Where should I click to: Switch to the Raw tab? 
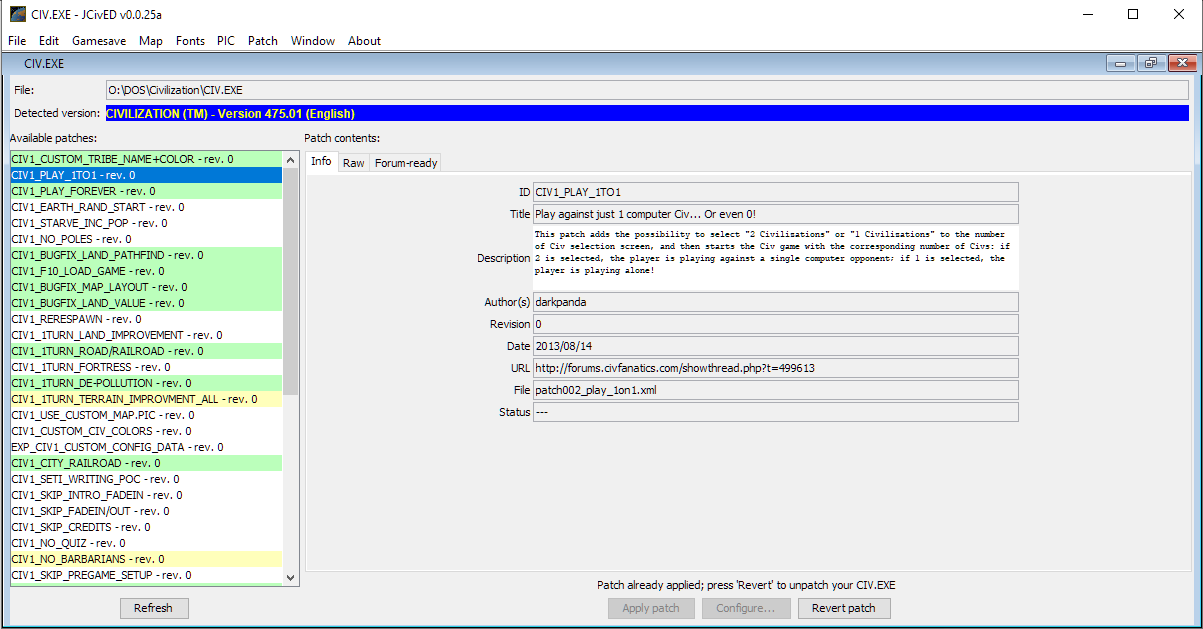click(353, 162)
